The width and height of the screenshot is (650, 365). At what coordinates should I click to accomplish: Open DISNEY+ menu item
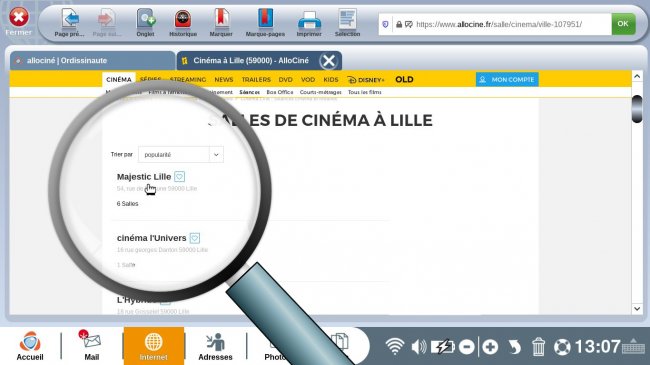pos(366,80)
